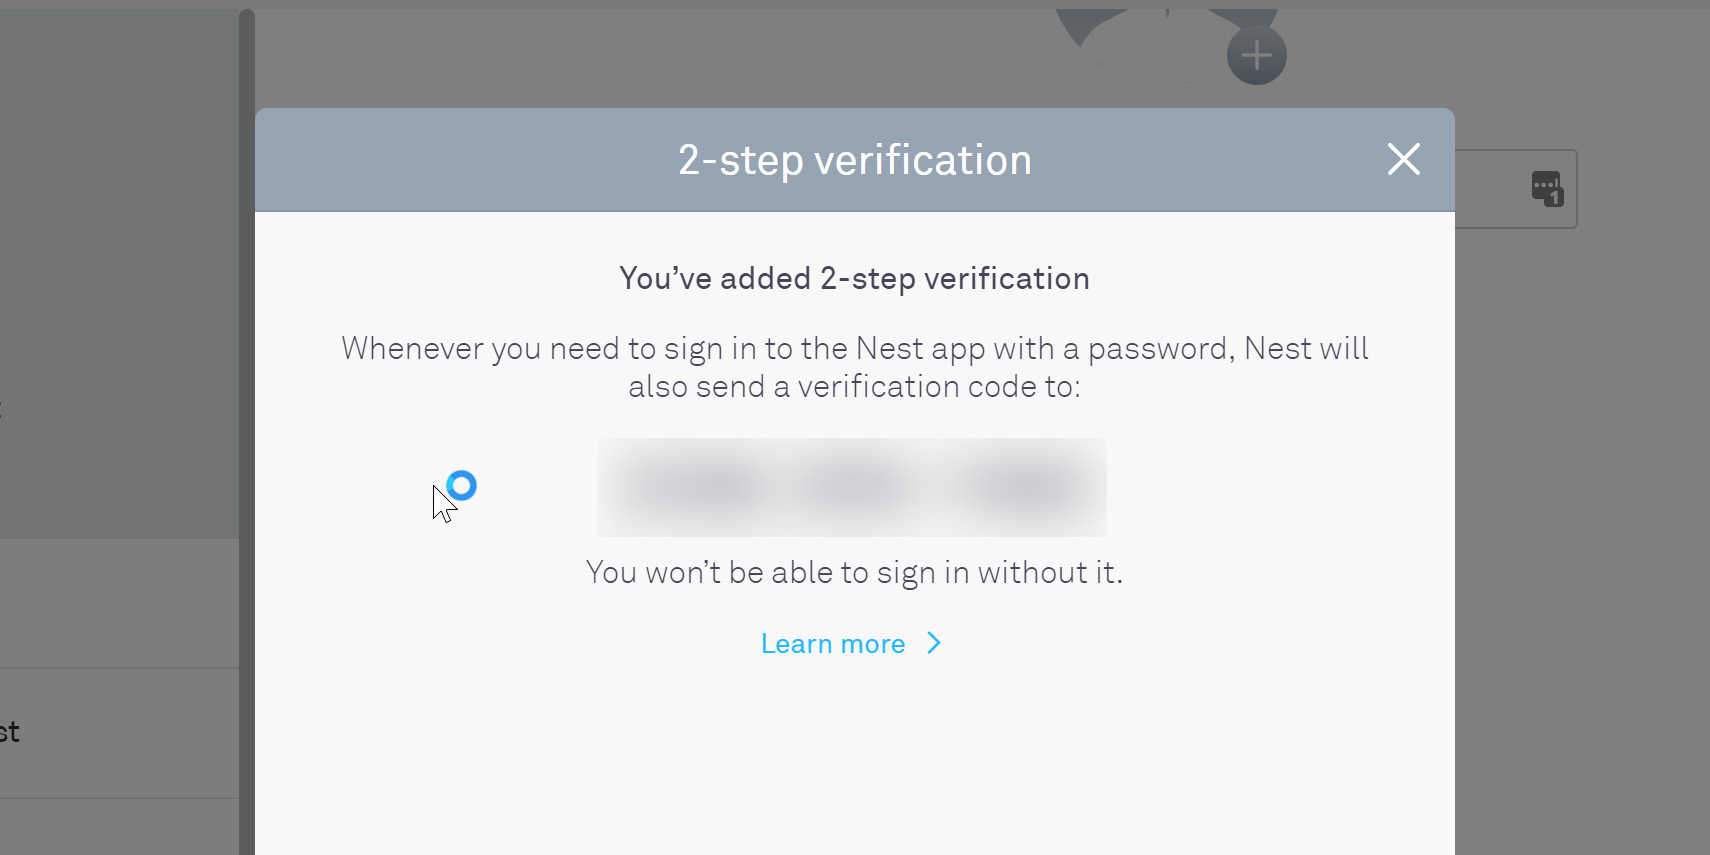Click the 'You won't be able to sign in' text
The width and height of the screenshot is (1710, 855).
[854, 571]
